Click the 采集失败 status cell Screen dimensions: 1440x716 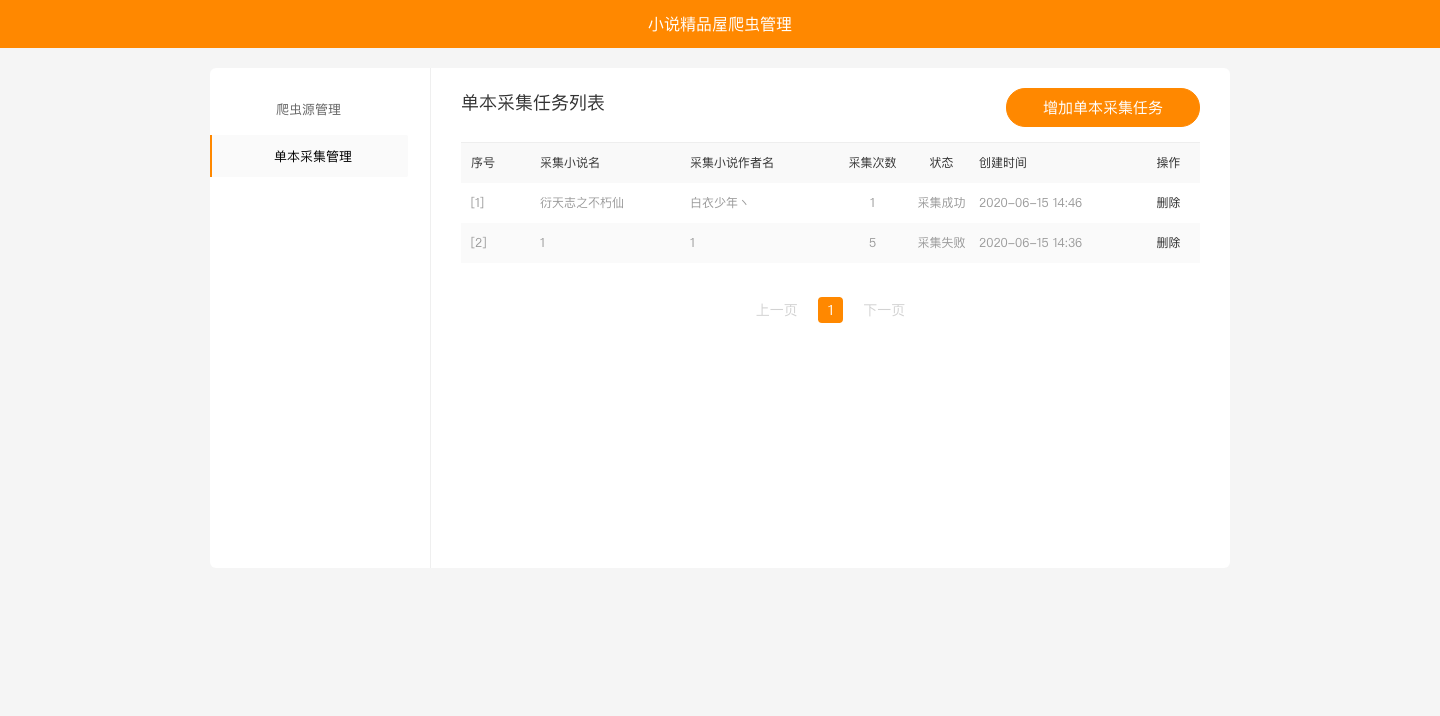coord(941,242)
